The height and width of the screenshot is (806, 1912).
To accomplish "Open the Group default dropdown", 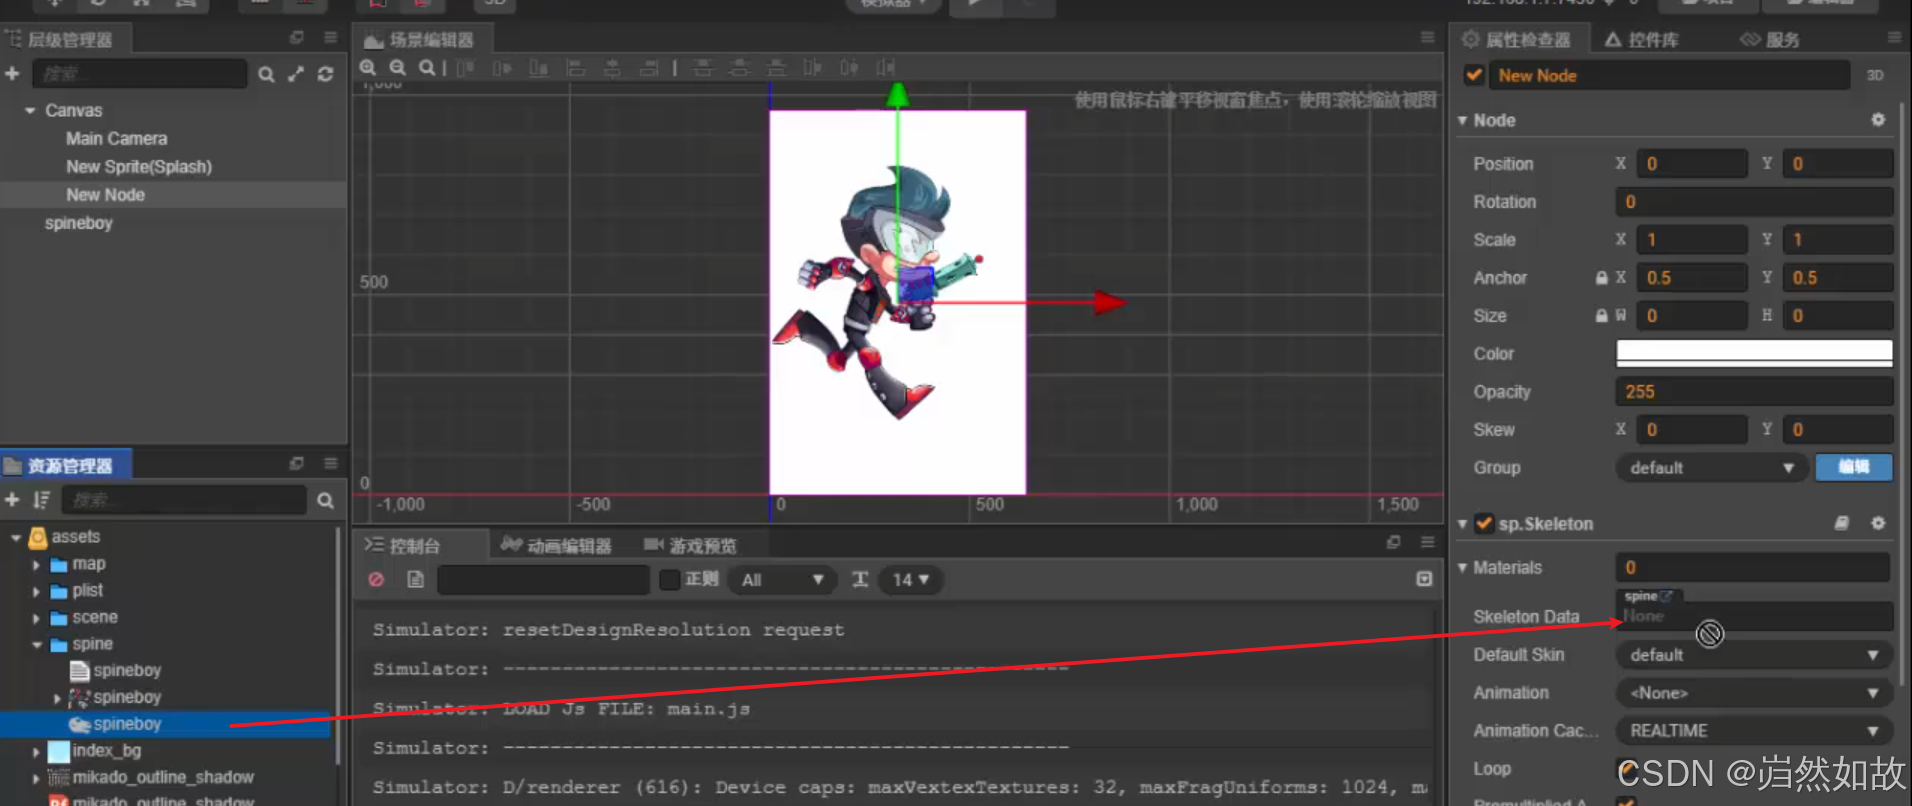I will (1711, 468).
